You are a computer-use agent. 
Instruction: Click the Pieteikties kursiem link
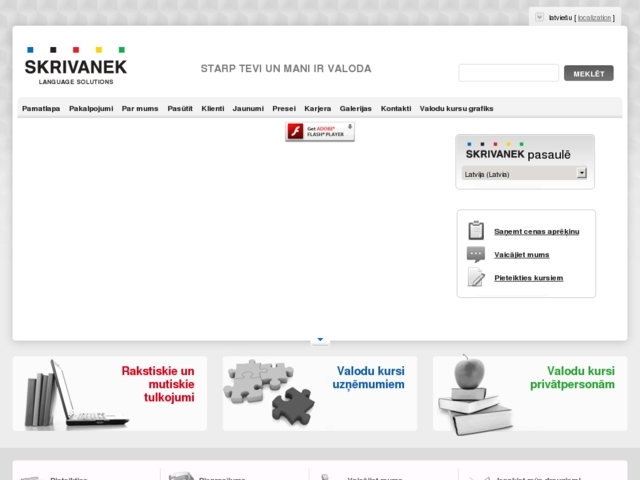(528, 277)
